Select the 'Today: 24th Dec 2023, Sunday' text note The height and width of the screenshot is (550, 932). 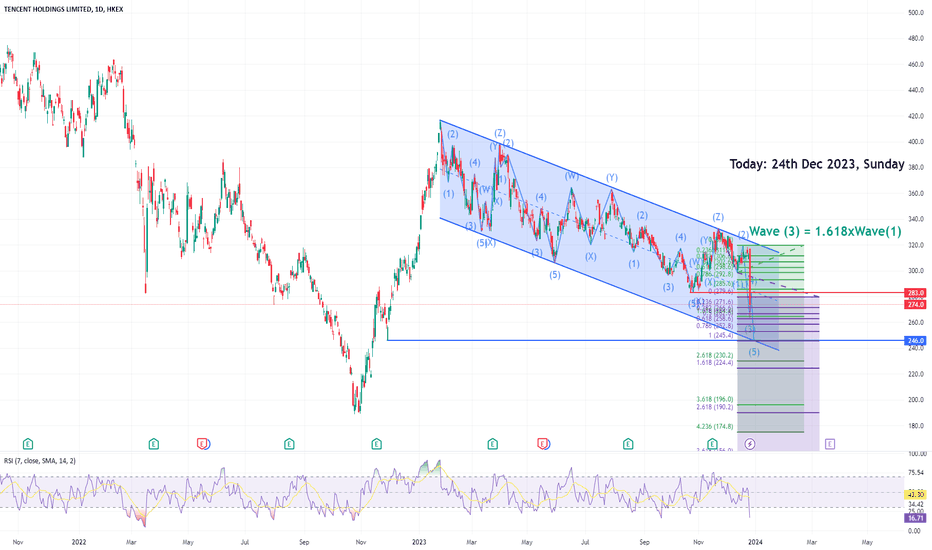point(817,164)
